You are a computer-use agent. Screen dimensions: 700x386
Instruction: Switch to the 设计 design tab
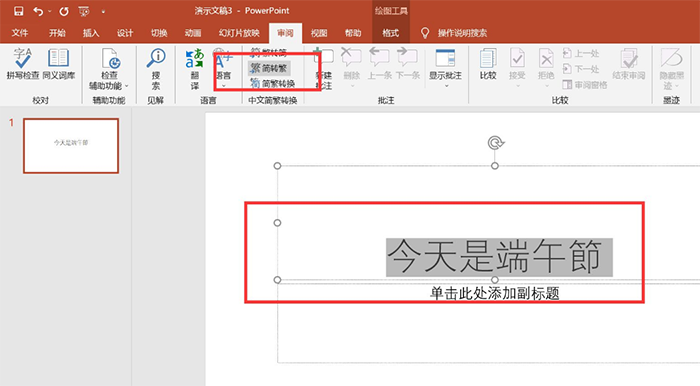[125, 33]
